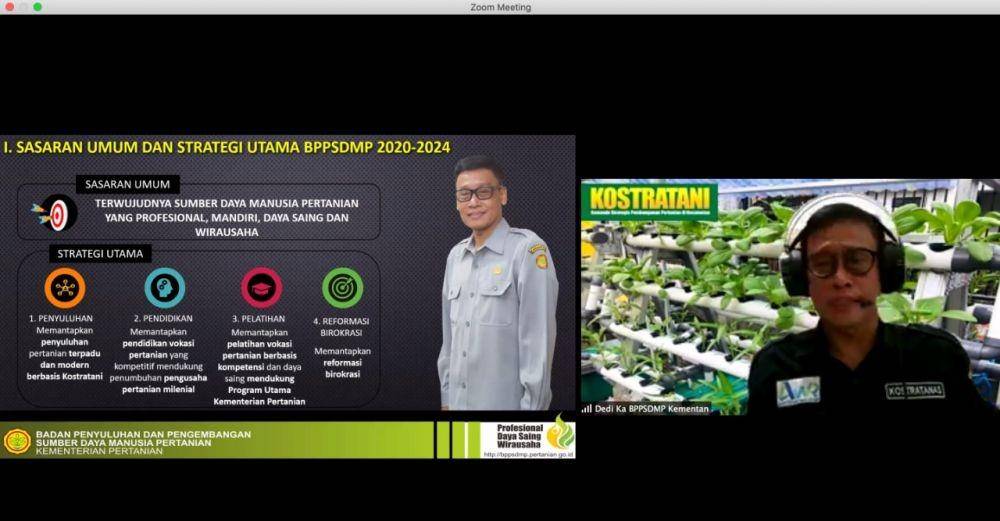Screen dimensions: 1000x521
Task: Click "Kementerian Pertanian" text under Pelatihan
Action: click(x=259, y=402)
